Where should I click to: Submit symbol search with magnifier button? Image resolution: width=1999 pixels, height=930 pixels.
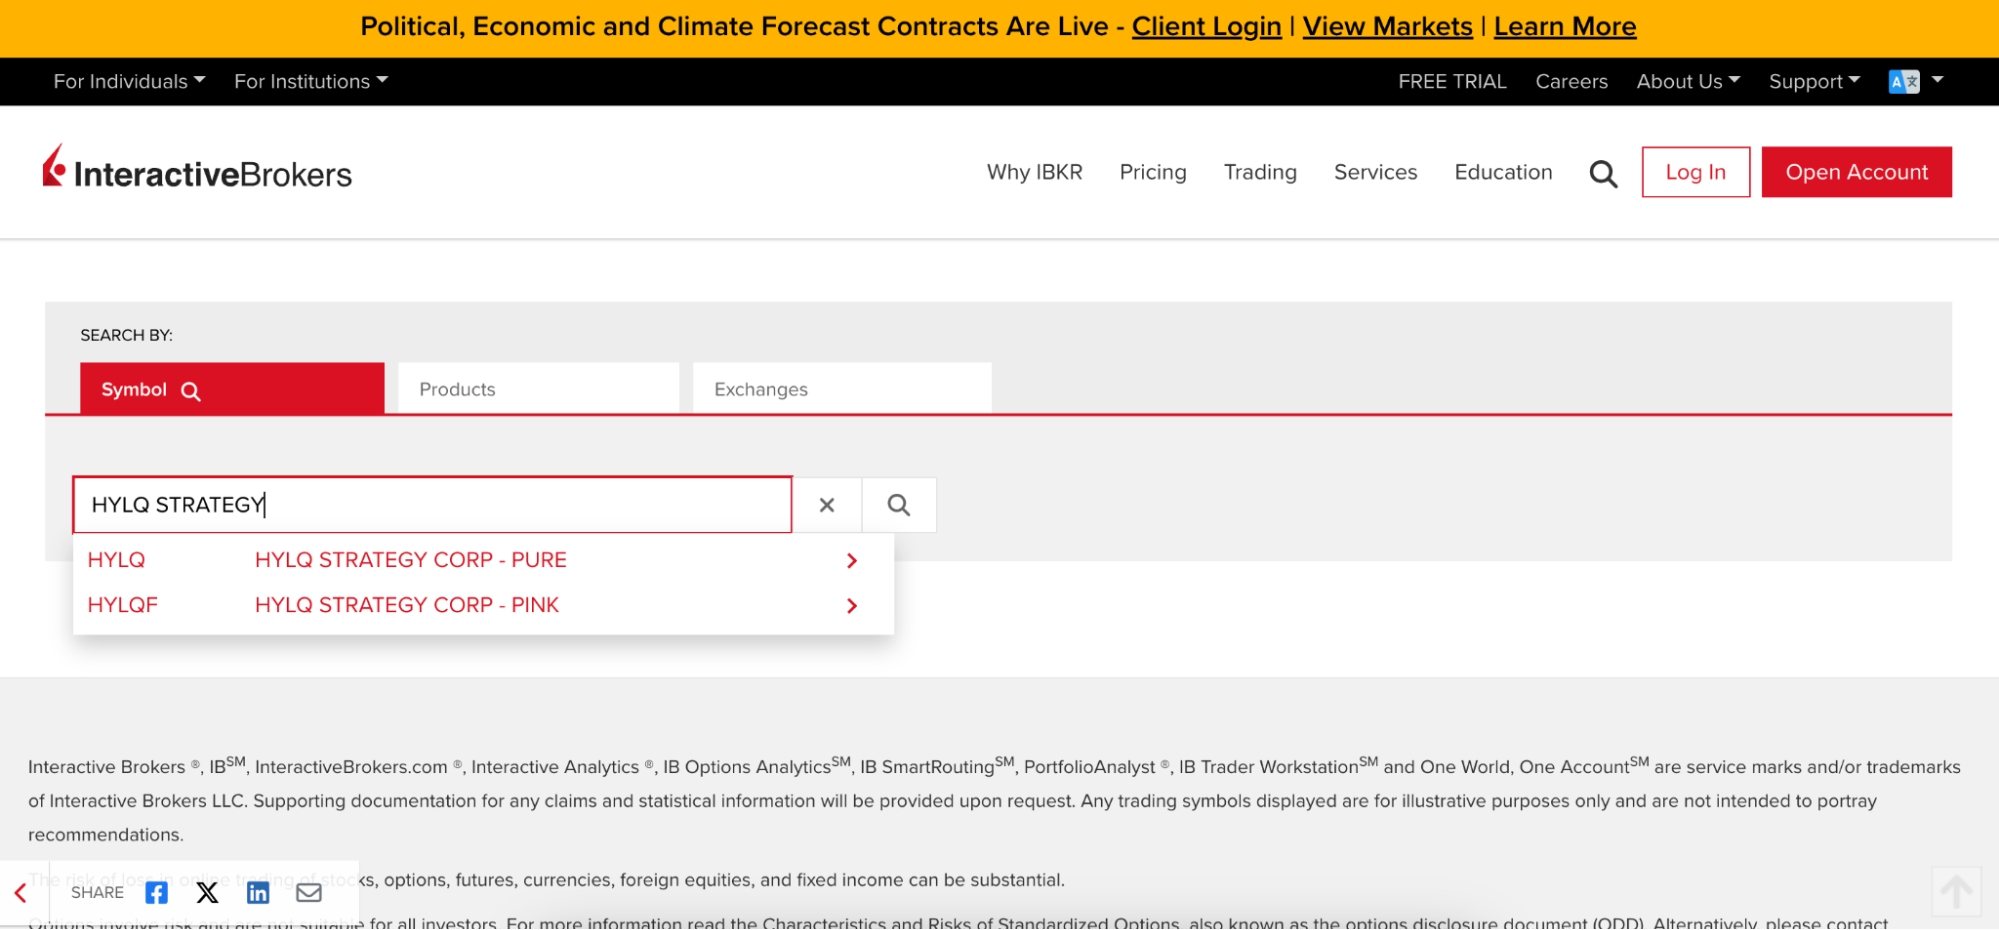coord(899,505)
